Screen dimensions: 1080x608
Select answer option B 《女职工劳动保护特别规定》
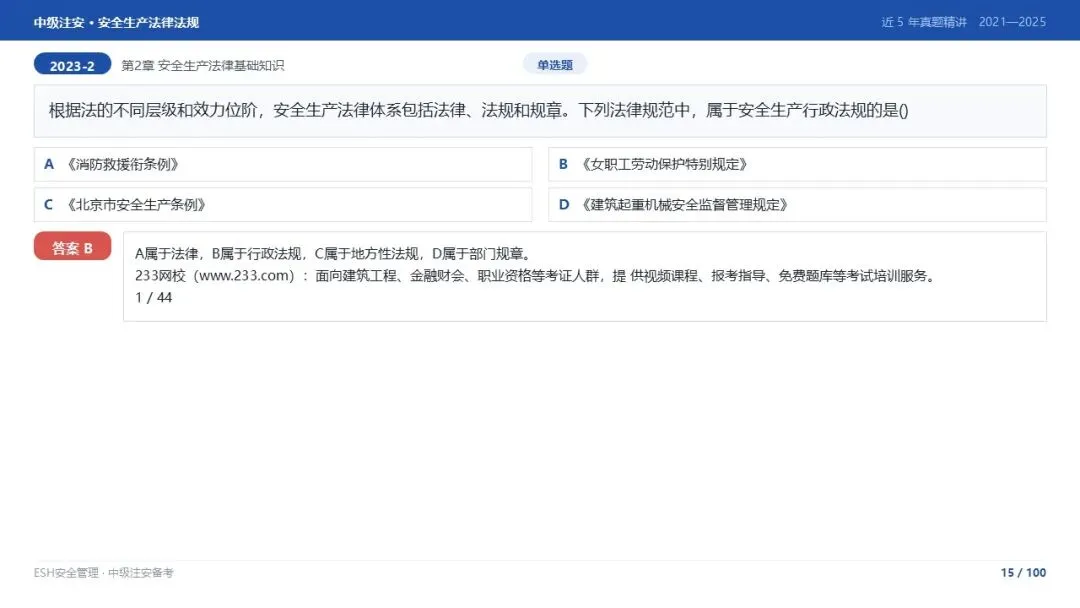point(797,165)
